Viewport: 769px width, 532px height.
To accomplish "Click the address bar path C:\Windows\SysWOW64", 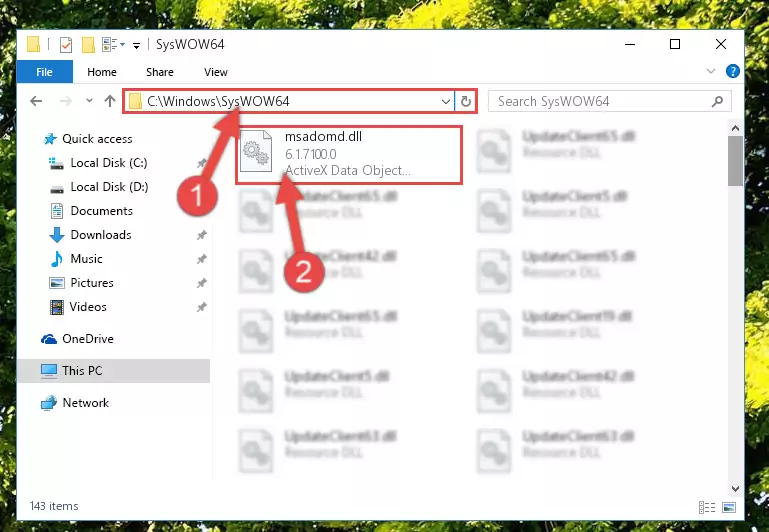I will [218, 101].
